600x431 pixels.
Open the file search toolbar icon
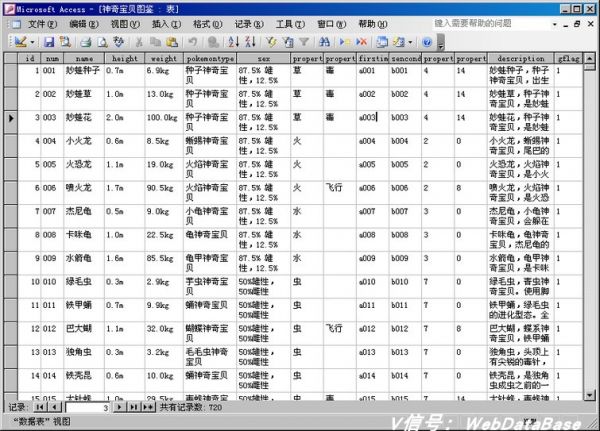[x=65, y=42]
